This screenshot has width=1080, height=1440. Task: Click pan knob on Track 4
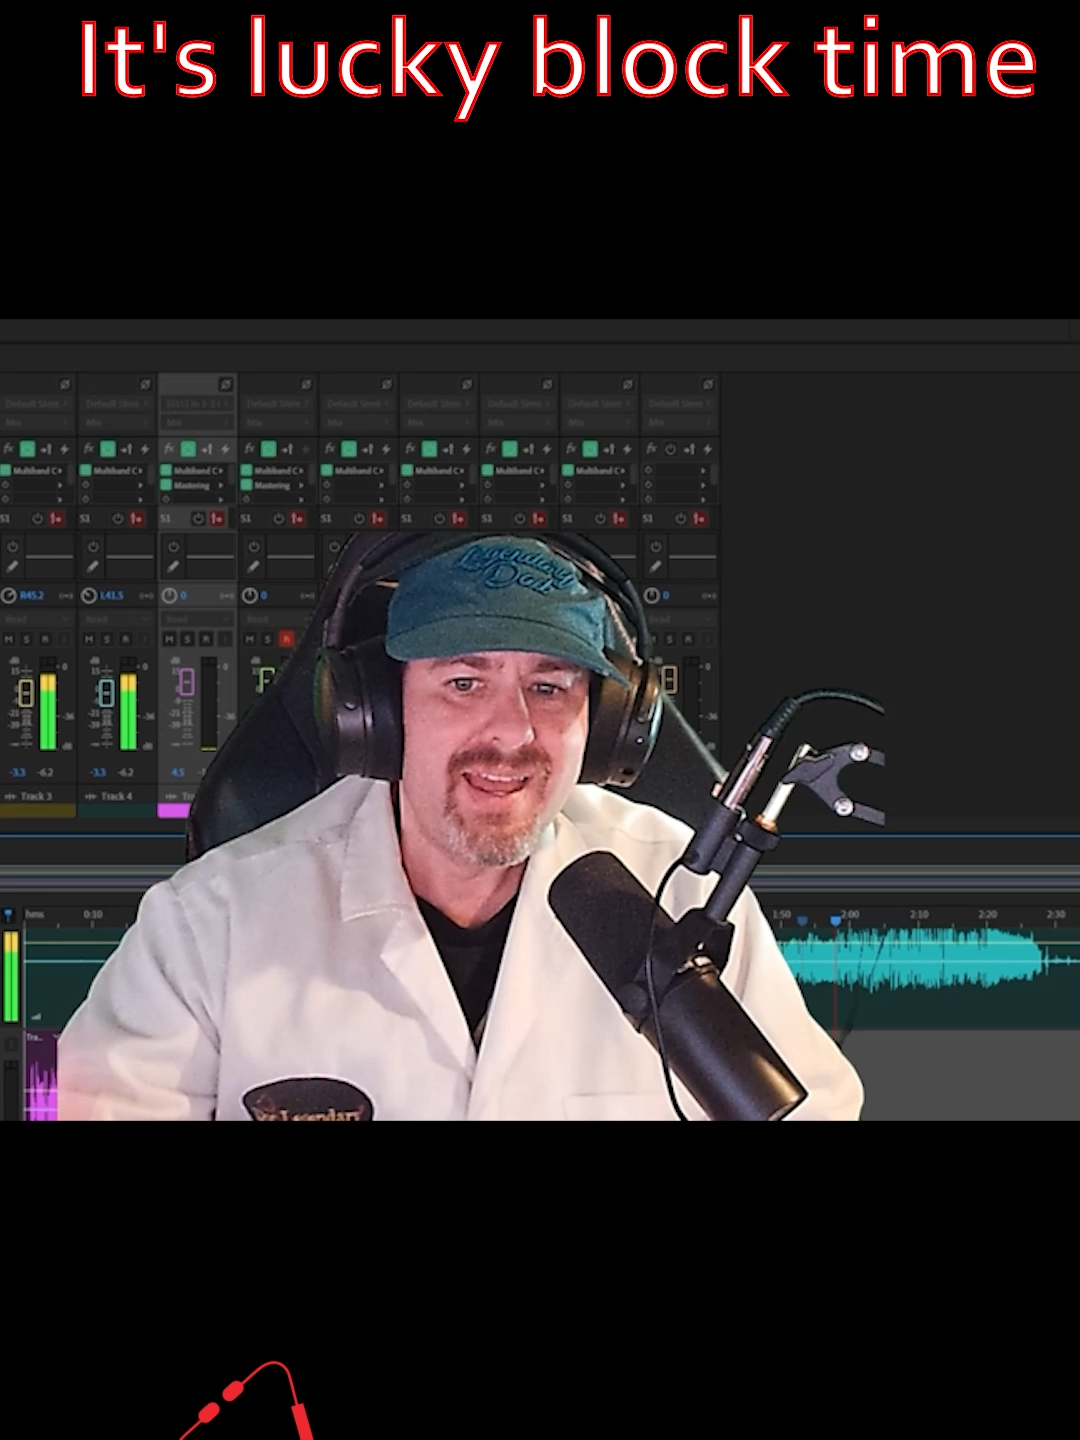89,595
